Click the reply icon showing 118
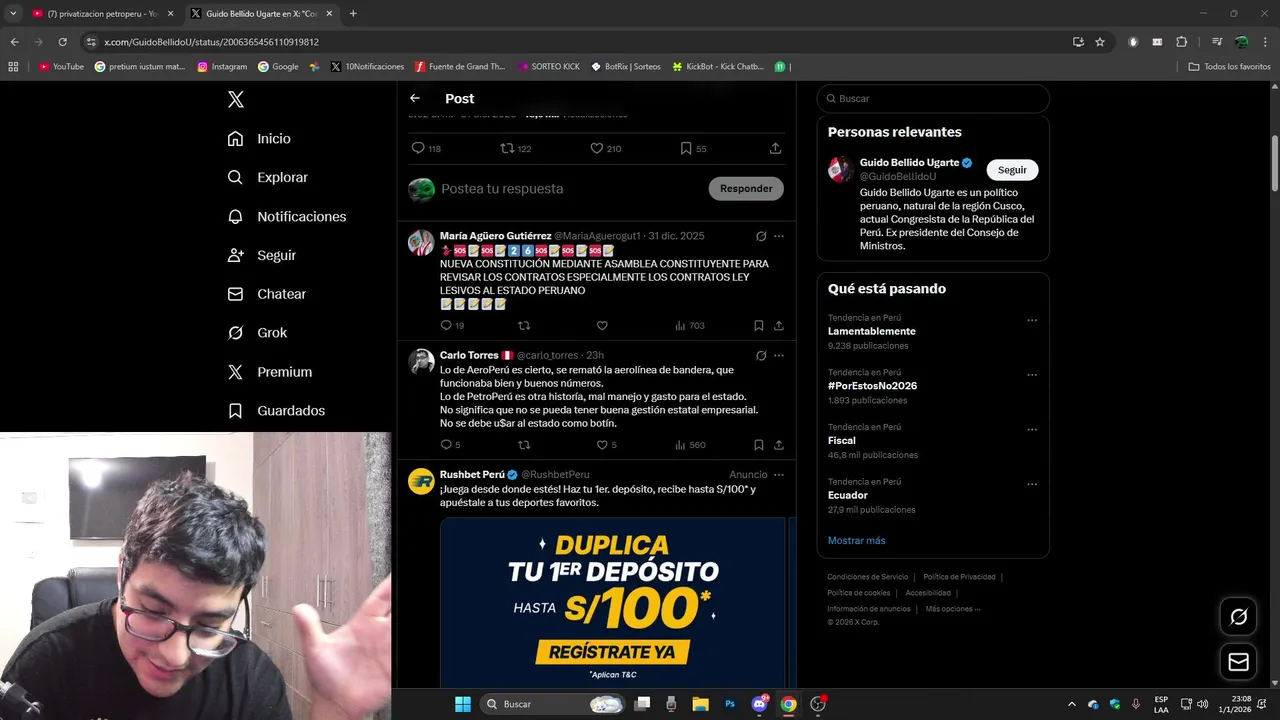This screenshot has height=720, width=1280. 418,148
